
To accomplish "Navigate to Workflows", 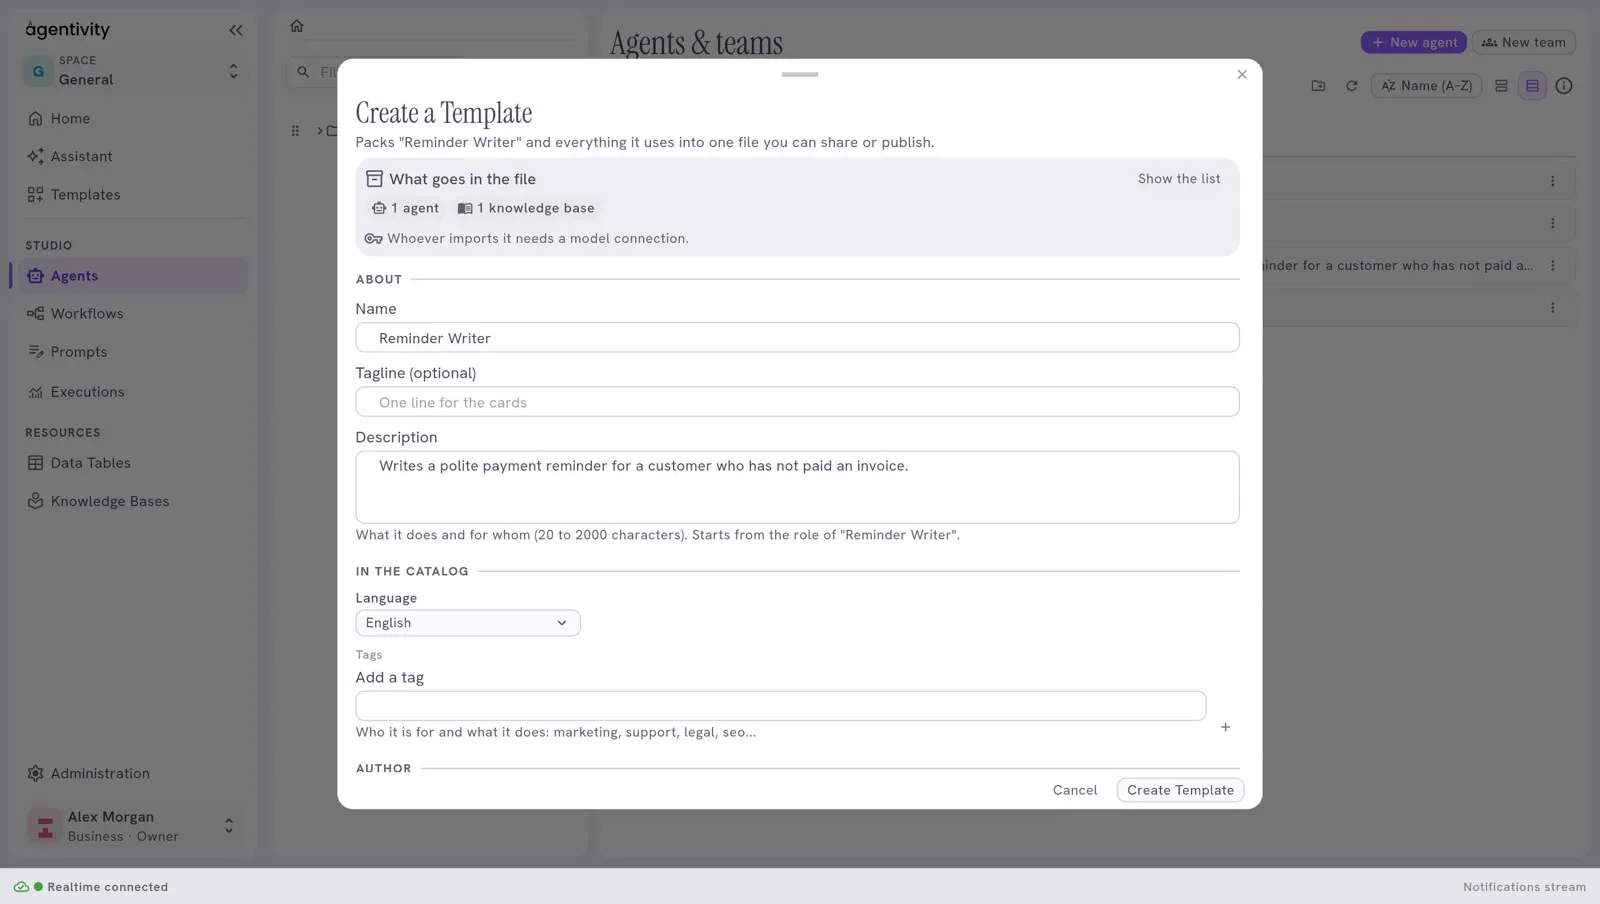I will 132,314.
